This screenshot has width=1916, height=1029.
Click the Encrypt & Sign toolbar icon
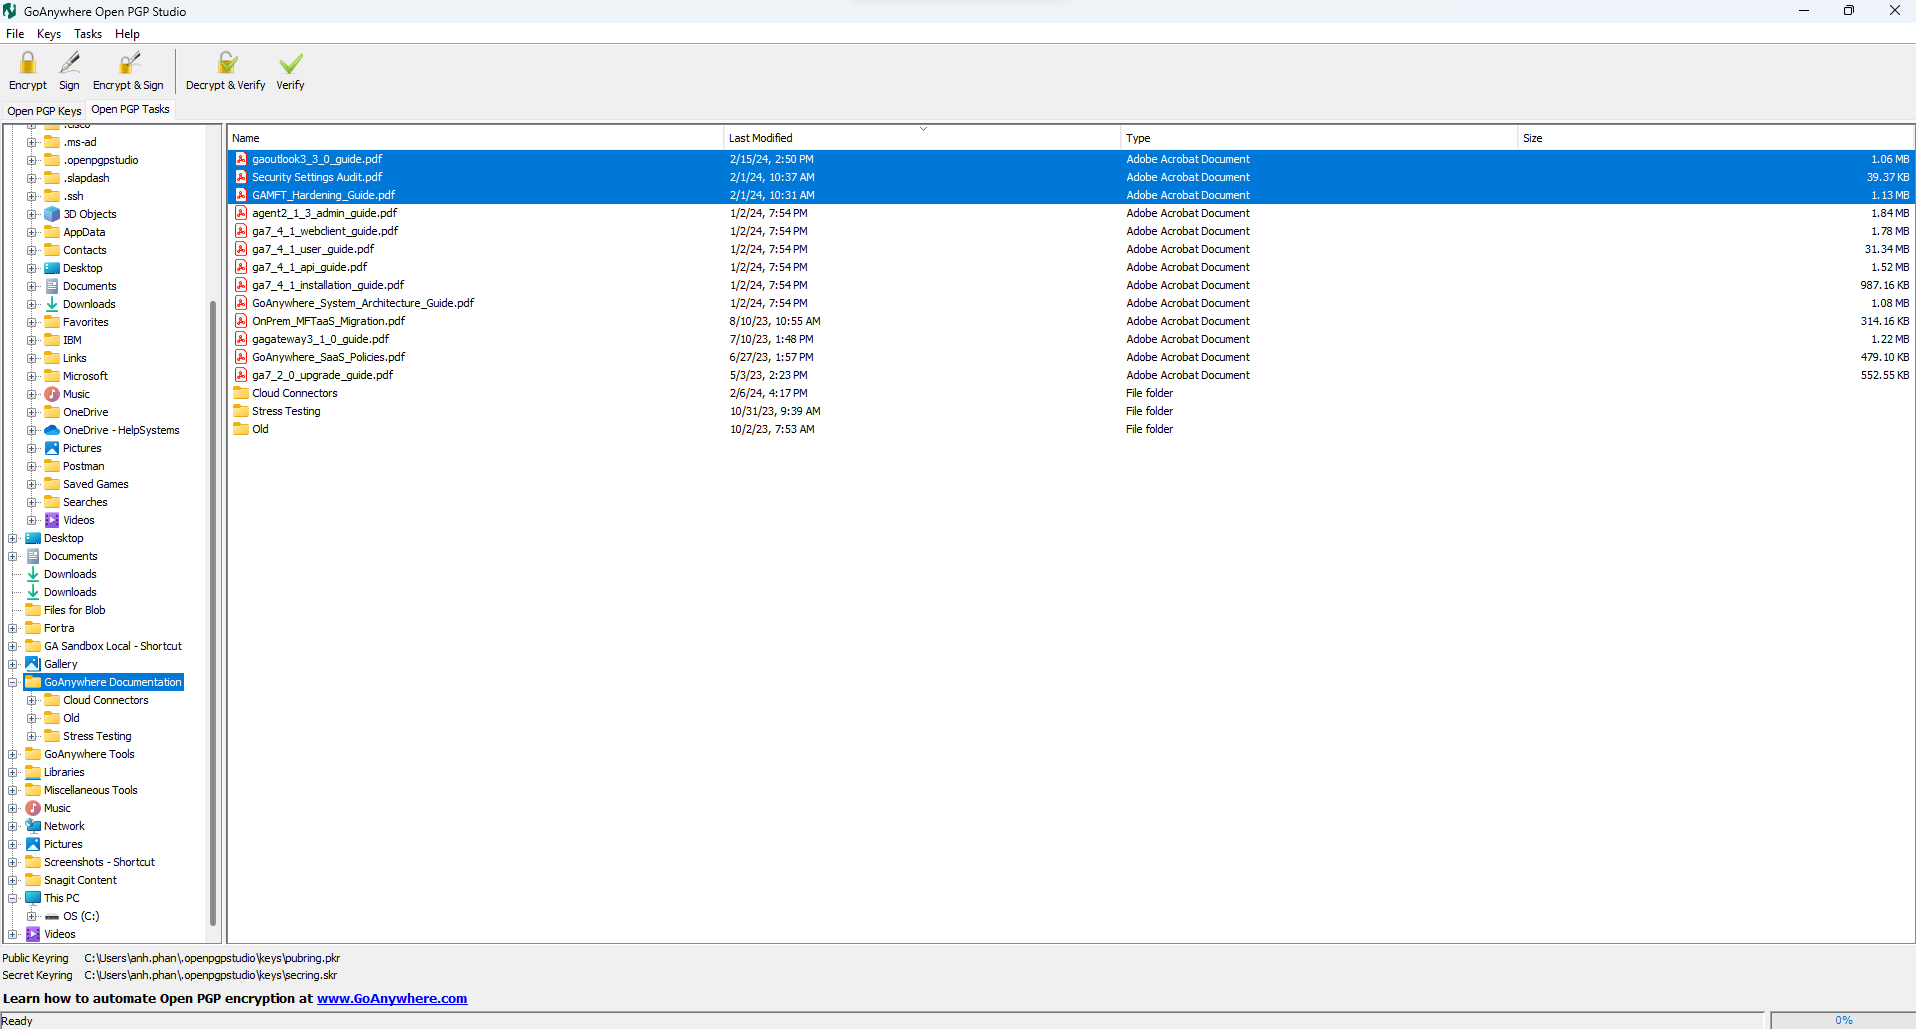pyautogui.click(x=128, y=70)
